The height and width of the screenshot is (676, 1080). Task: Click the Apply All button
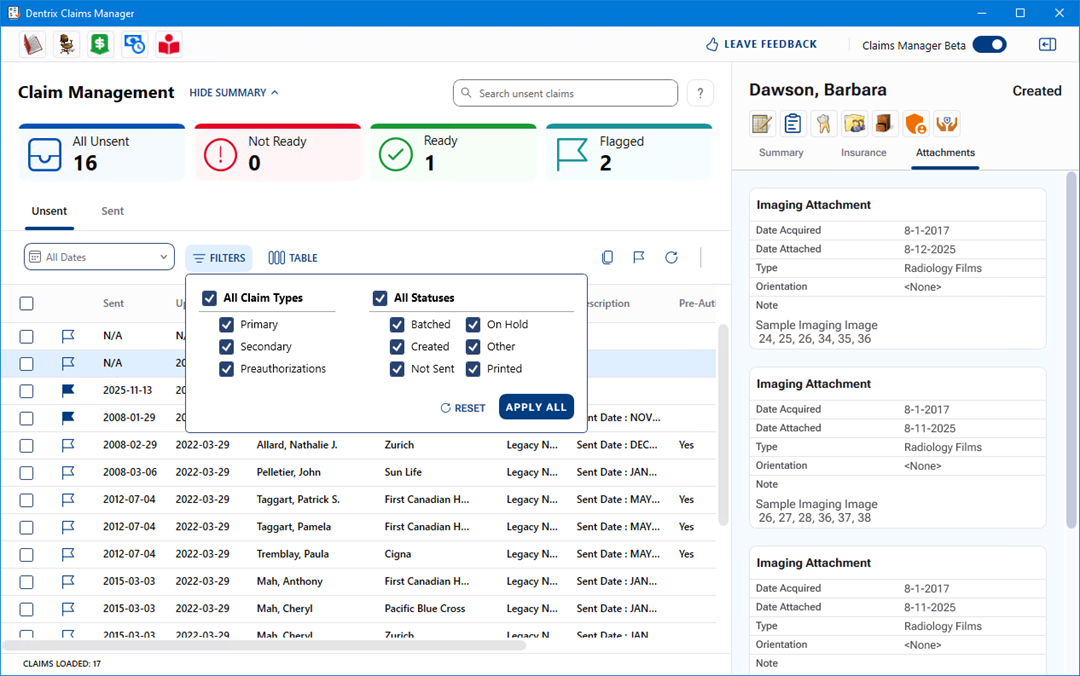point(536,407)
